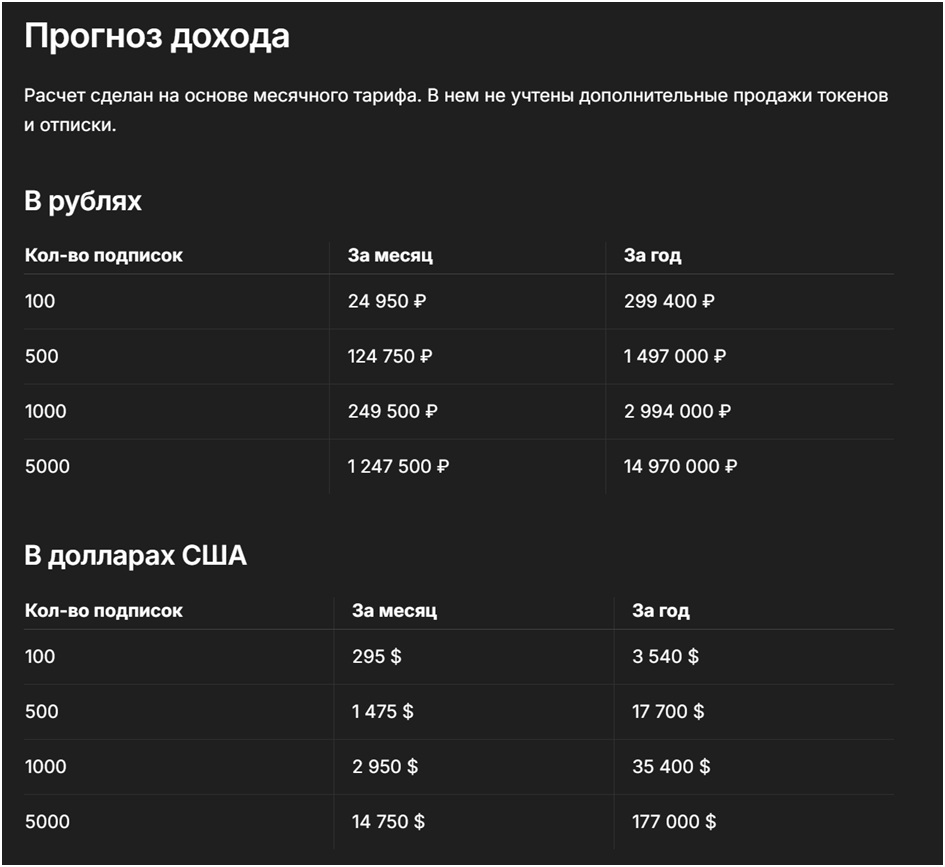The width and height of the screenshot is (945, 867).
Task: Click the "Прогноз дохода" page heading
Action: coord(157,37)
